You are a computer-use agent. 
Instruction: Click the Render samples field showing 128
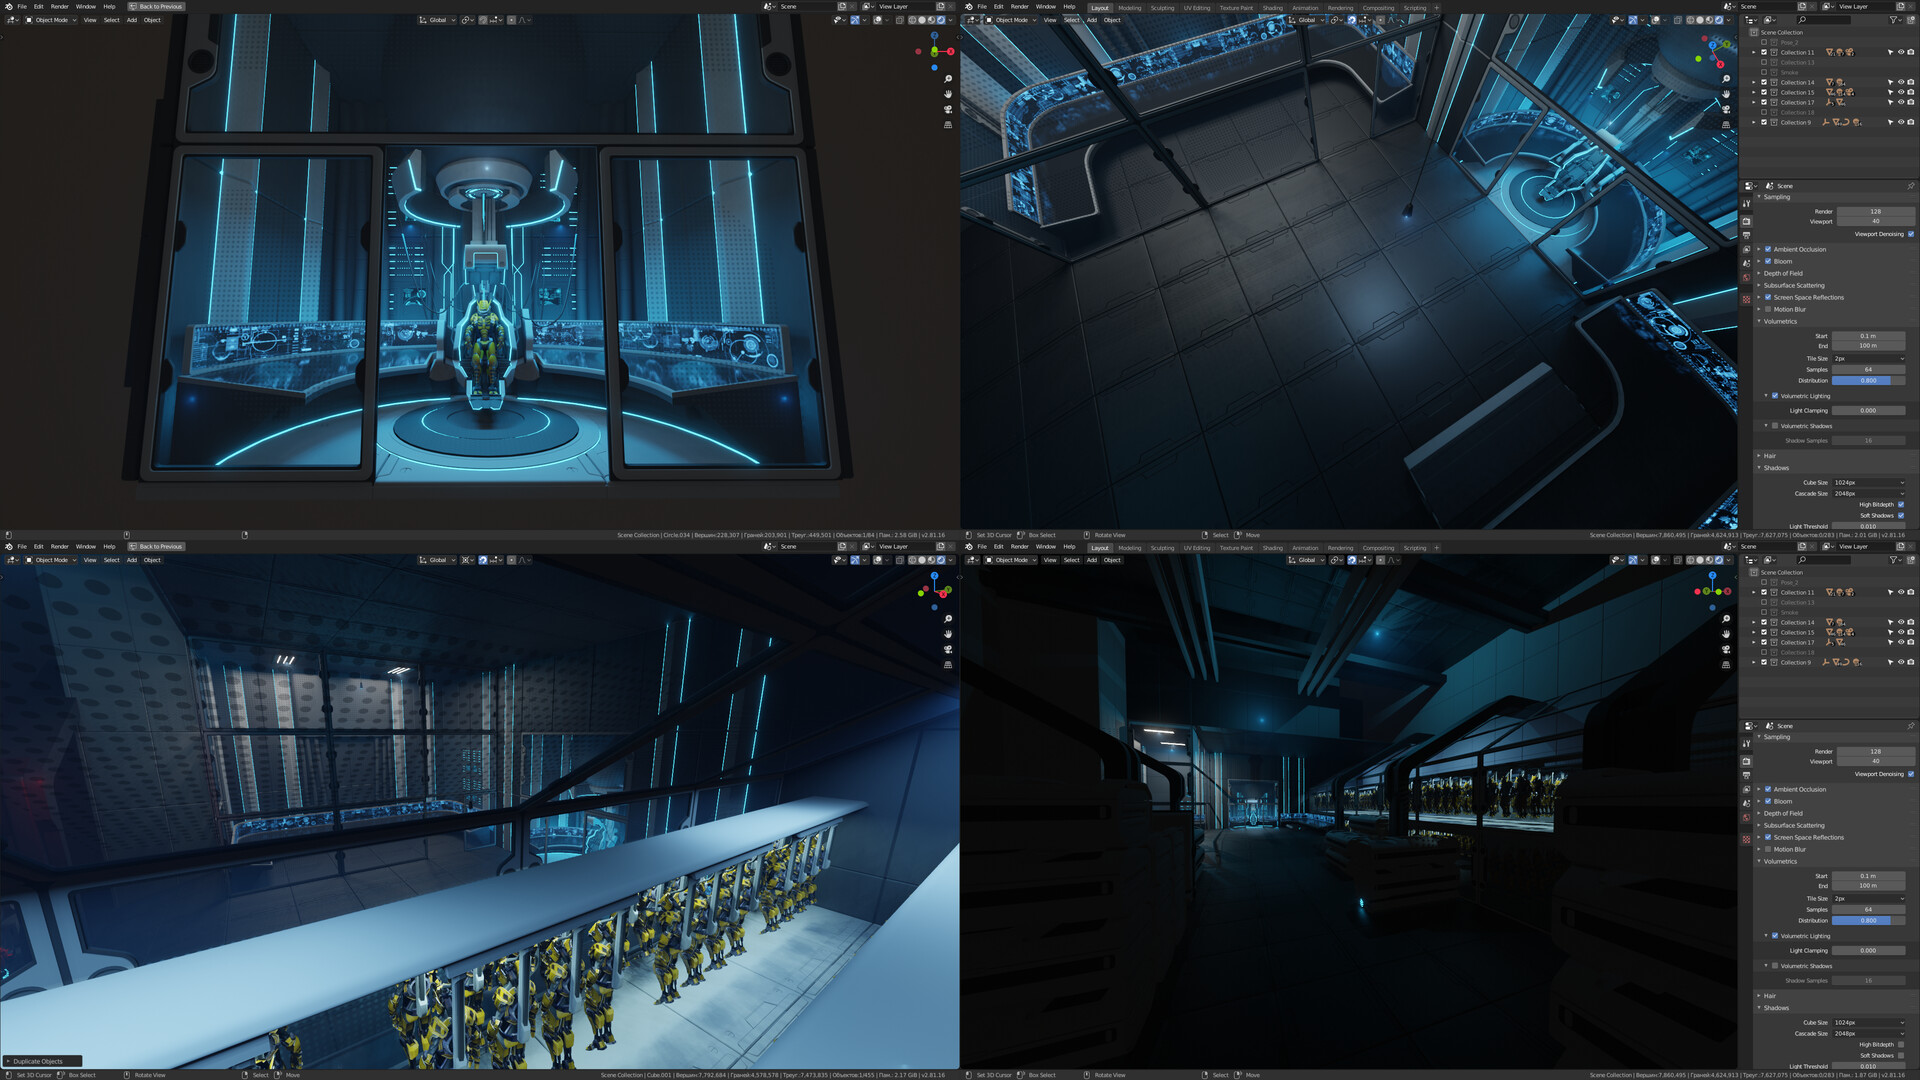tap(1876, 212)
